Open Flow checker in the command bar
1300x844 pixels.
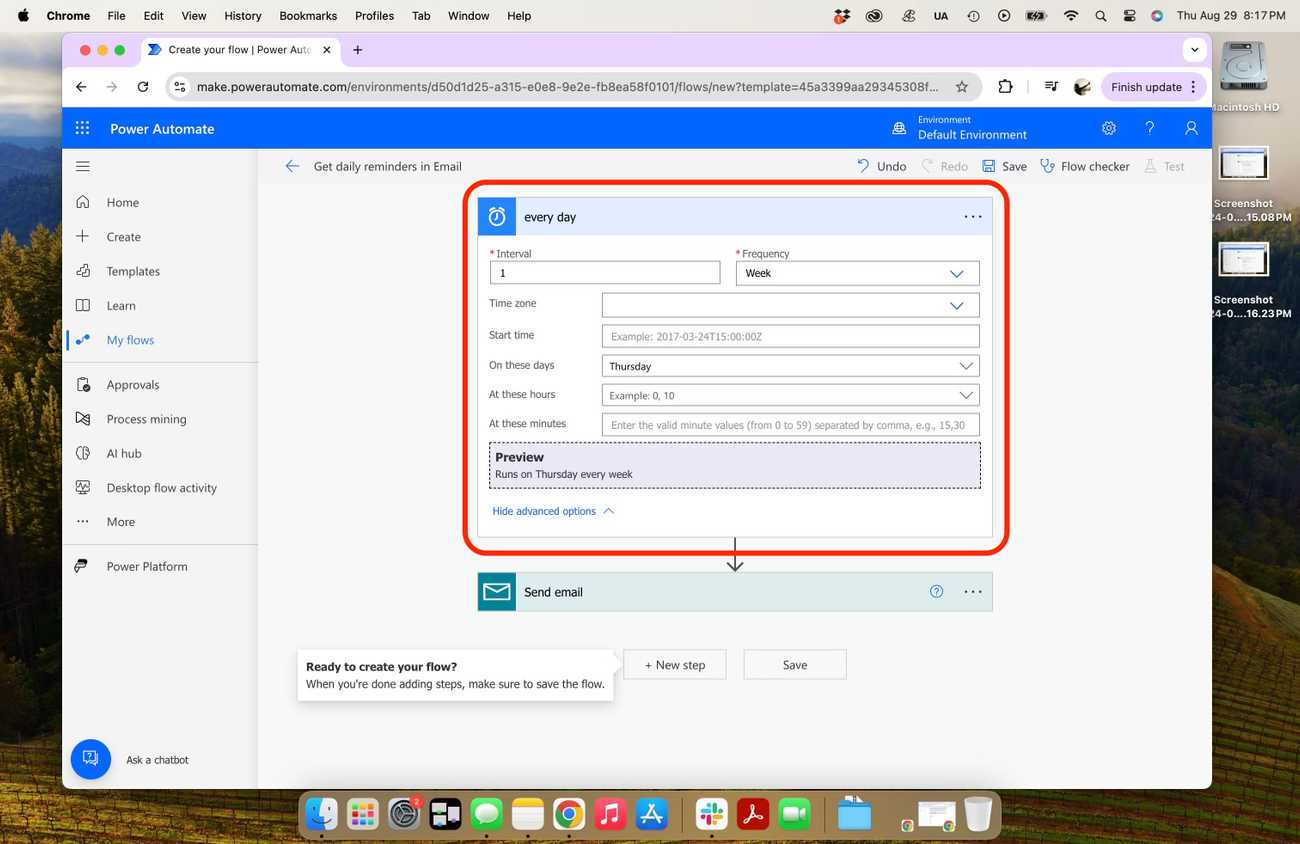pos(1085,166)
